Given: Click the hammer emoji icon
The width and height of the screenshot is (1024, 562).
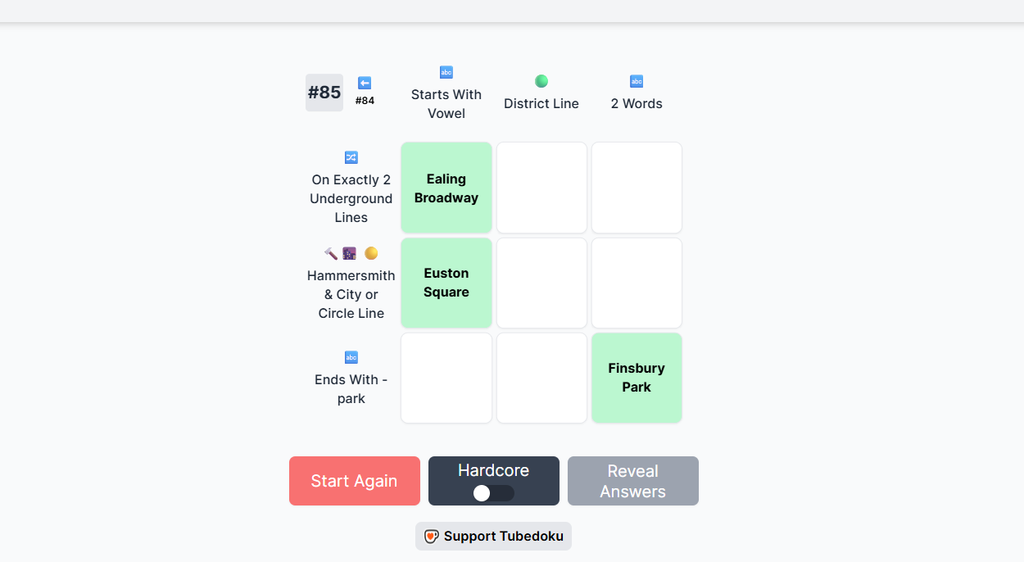Looking at the screenshot, I should pyautogui.click(x=331, y=254).
